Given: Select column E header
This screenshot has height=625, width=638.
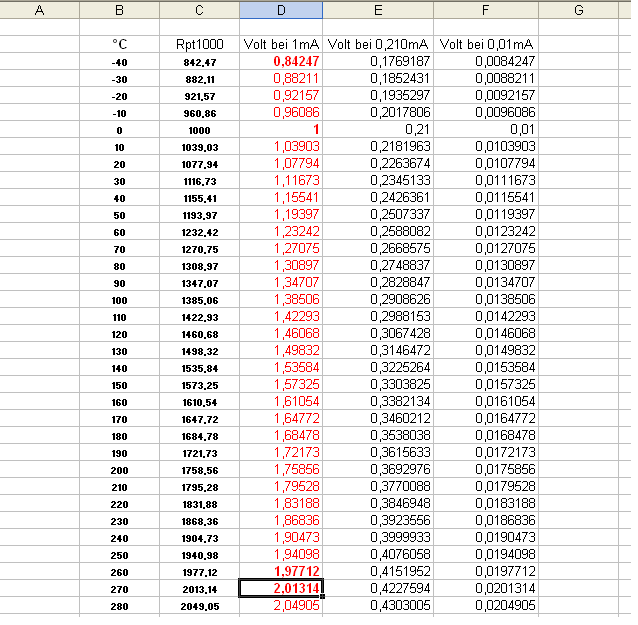Looking at the screenshot, I should [x=378, y=10].
